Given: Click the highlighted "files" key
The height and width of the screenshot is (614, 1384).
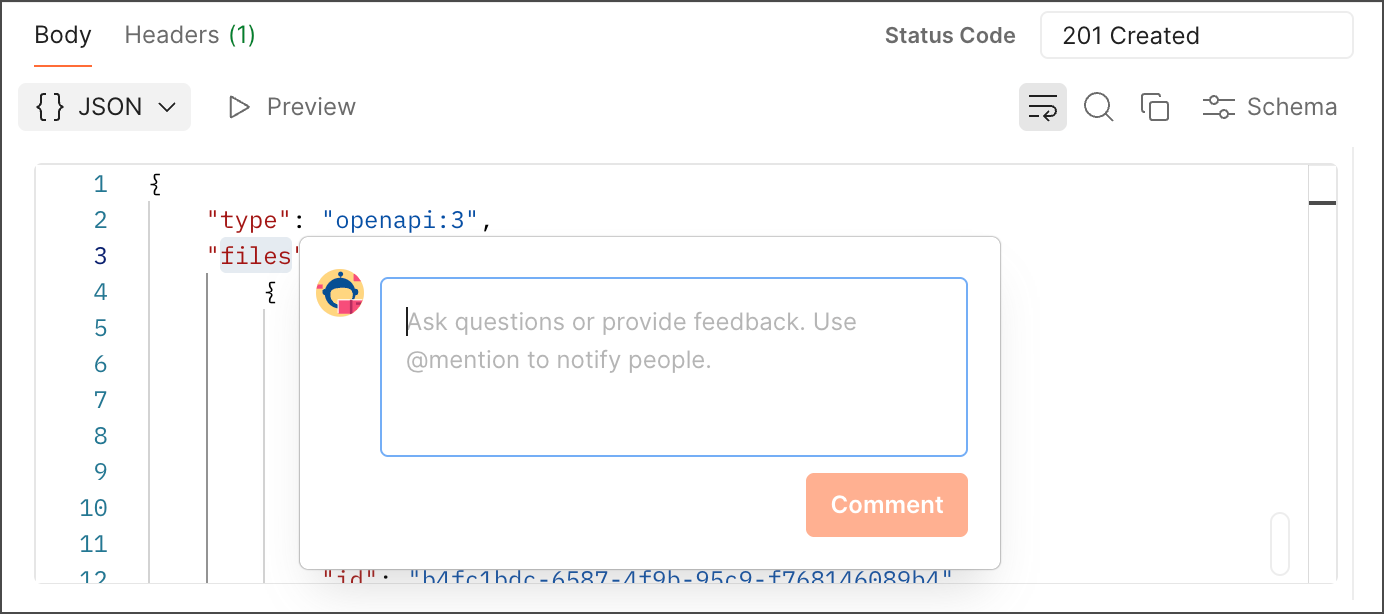Looking at the screenshot, I should (256, 256).
